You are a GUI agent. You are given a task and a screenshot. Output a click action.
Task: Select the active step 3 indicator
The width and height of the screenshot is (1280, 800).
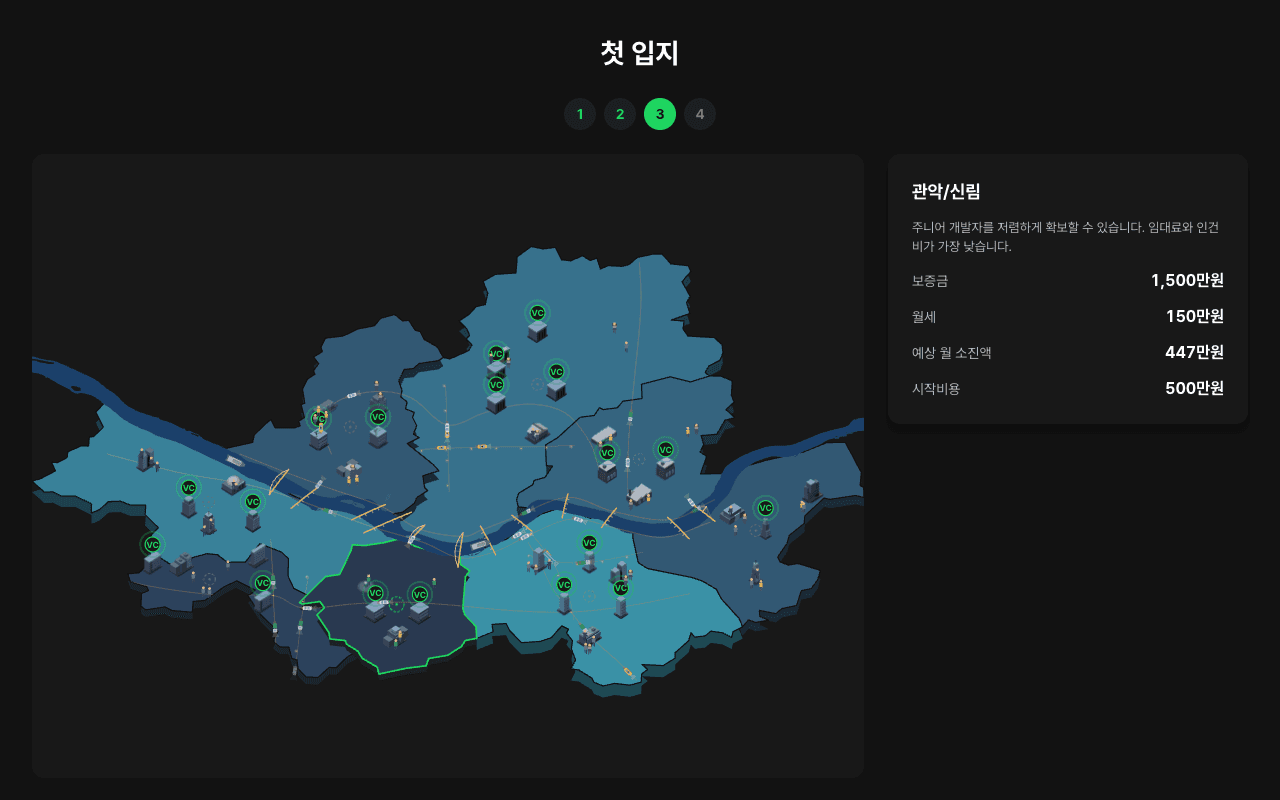point(660,114)
